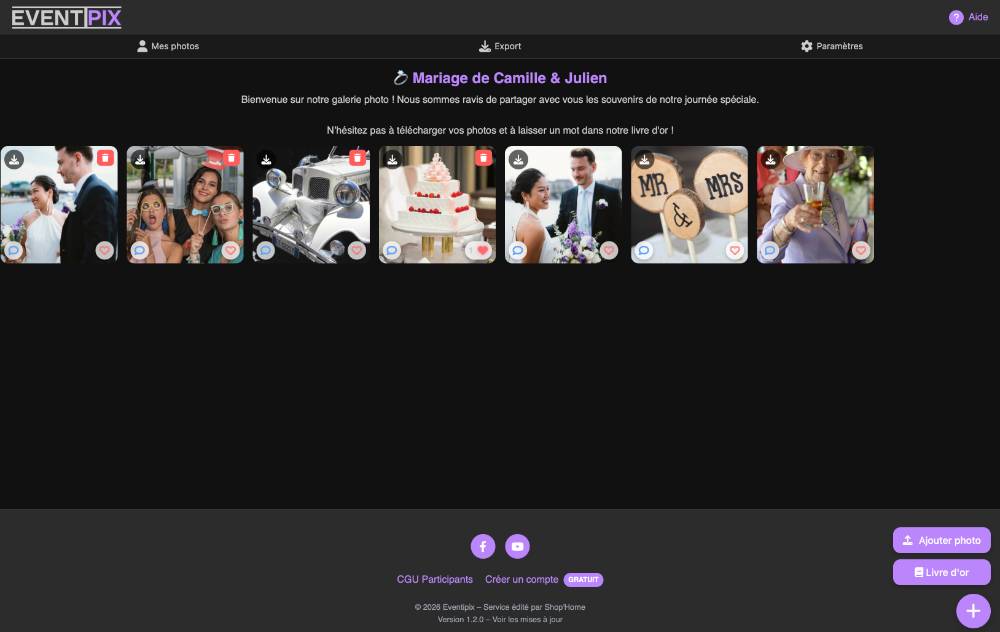Image resolution: width=1000 pixels, height=632 pixels.
Task: Comment on the elderly lady toasting photo
Action: tap(770, 251)
